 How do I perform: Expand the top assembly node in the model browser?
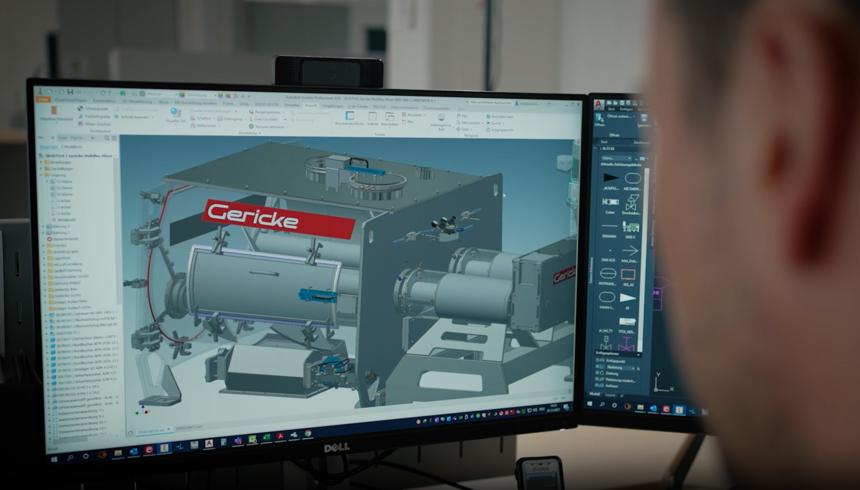41,156
